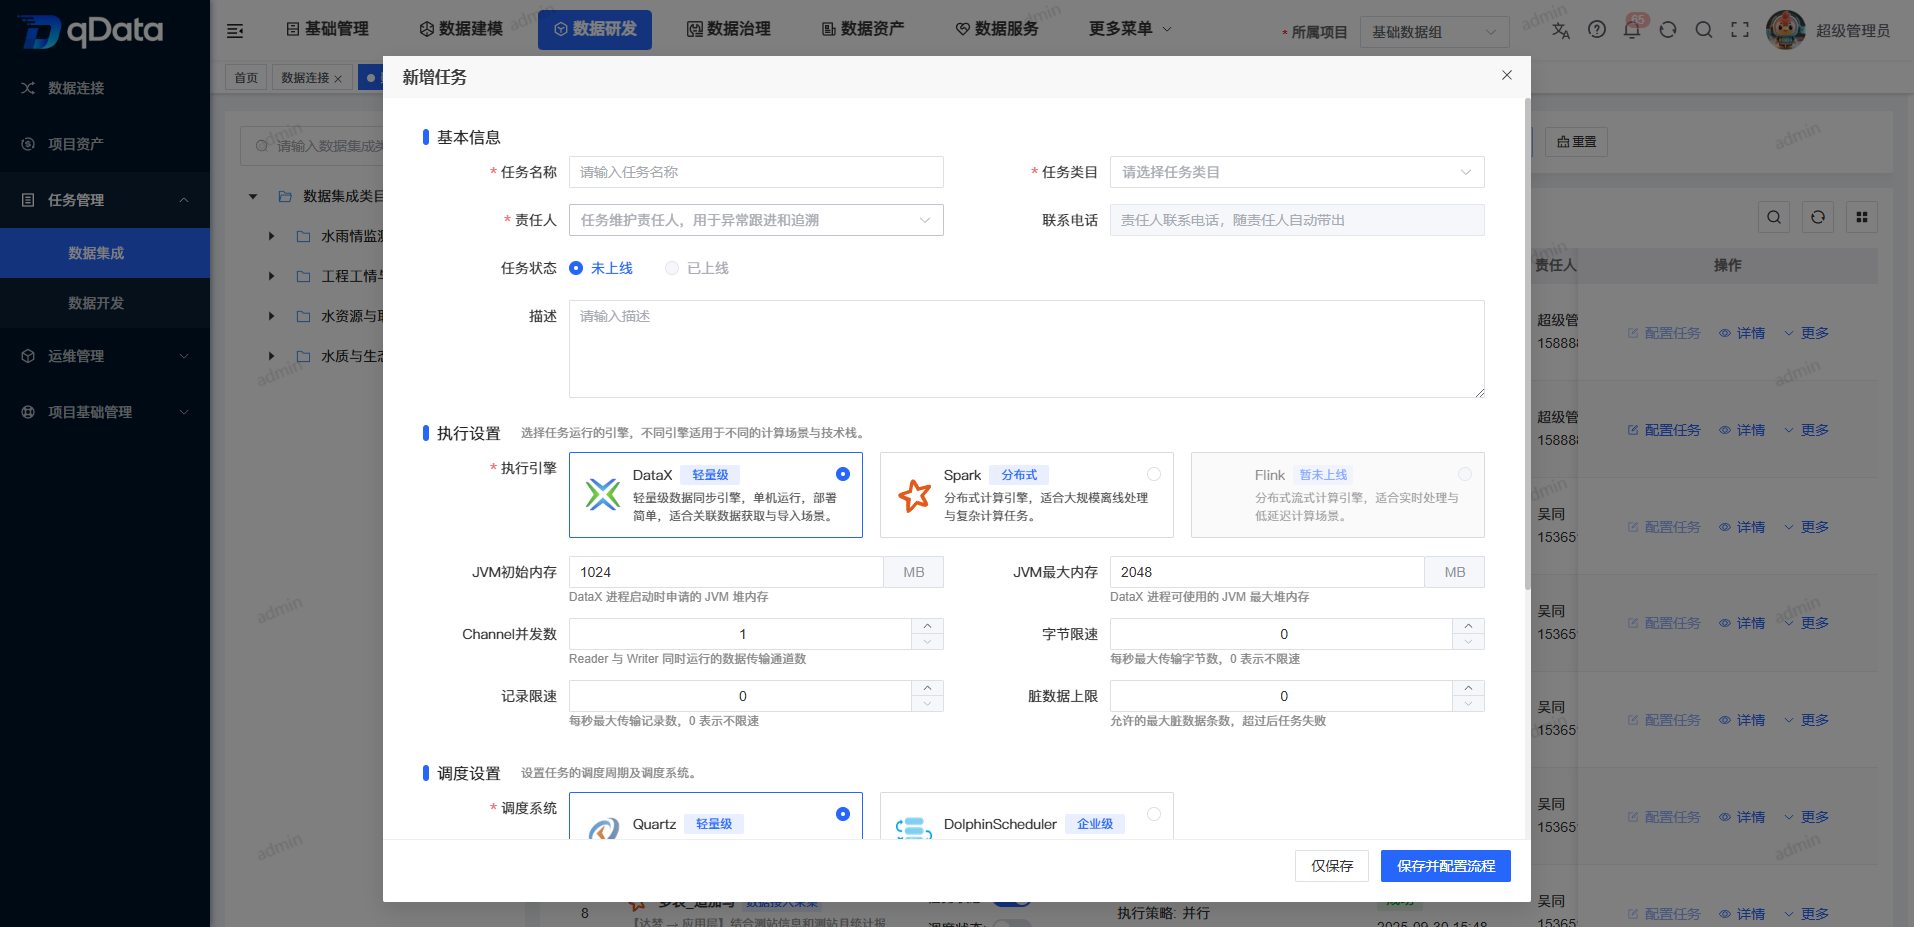Open 更多菜单 dropdown in top nav
This screenshot has height=927, width=1914.
tap(1130, 29)
